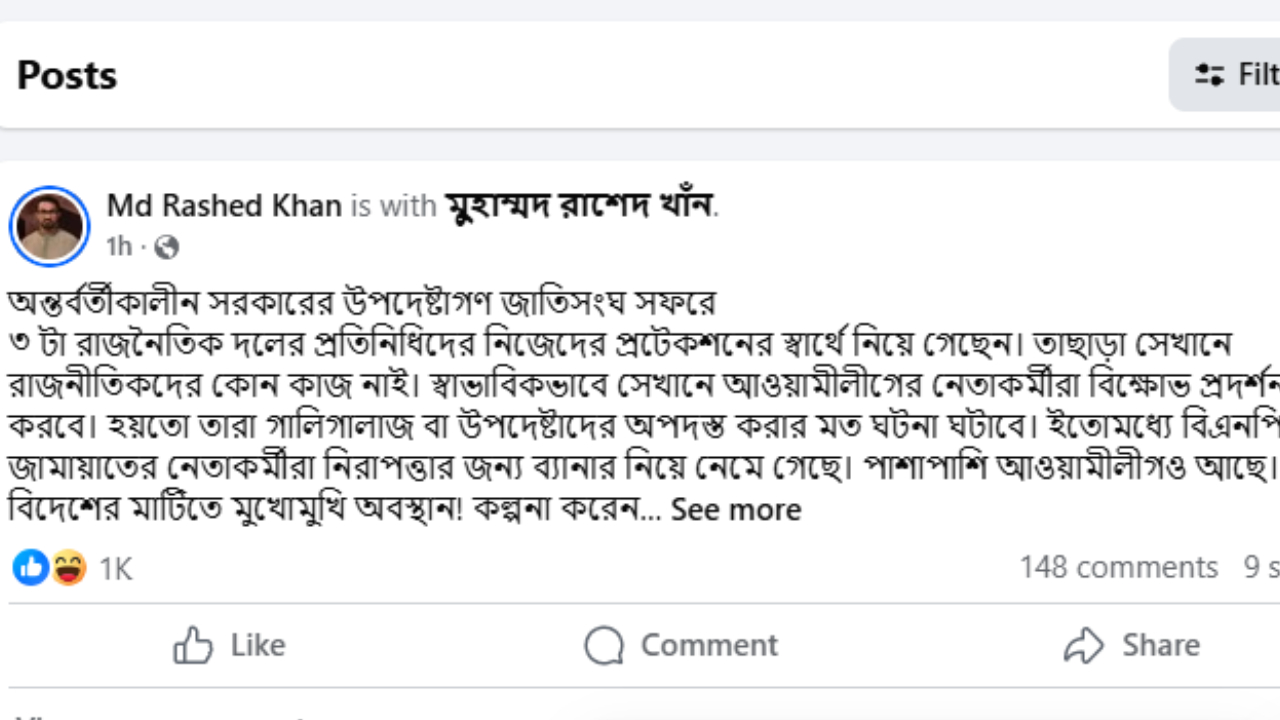Click the Haha laughing reaction emoji
This screenshot has height=720, width=1280.
coord(68,568)
